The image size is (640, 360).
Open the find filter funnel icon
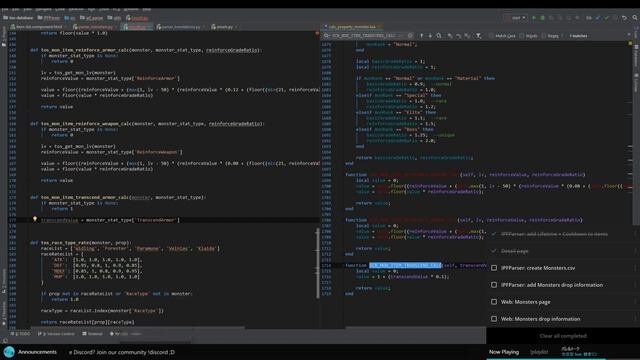pyautogui.click(x=478, y=36)
